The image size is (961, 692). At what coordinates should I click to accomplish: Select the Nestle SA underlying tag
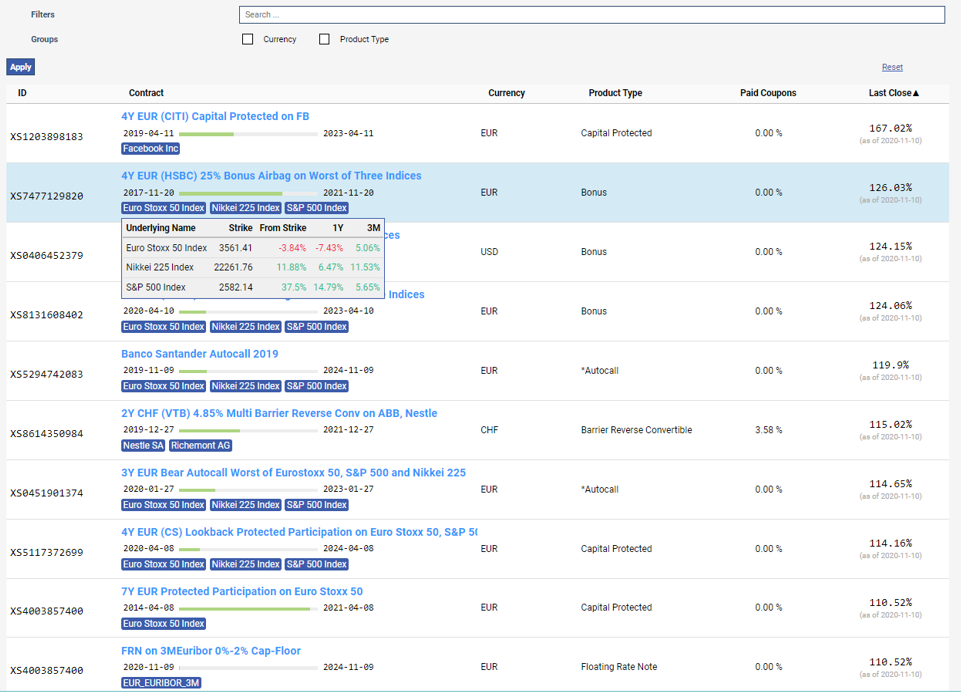point(143,446)
